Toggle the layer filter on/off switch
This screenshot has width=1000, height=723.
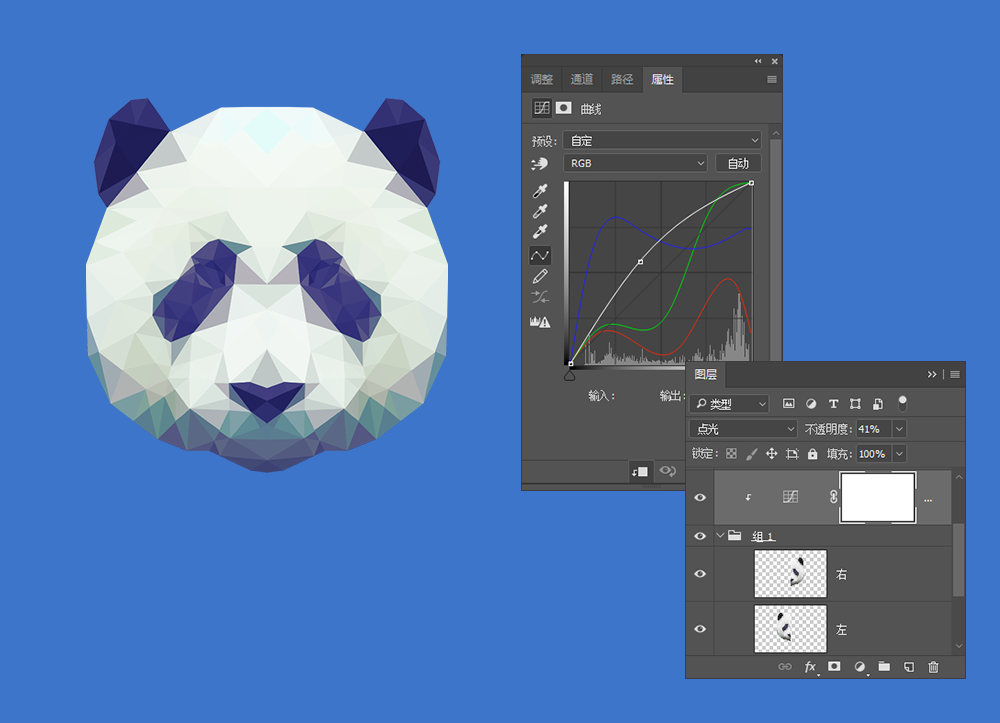903,403
